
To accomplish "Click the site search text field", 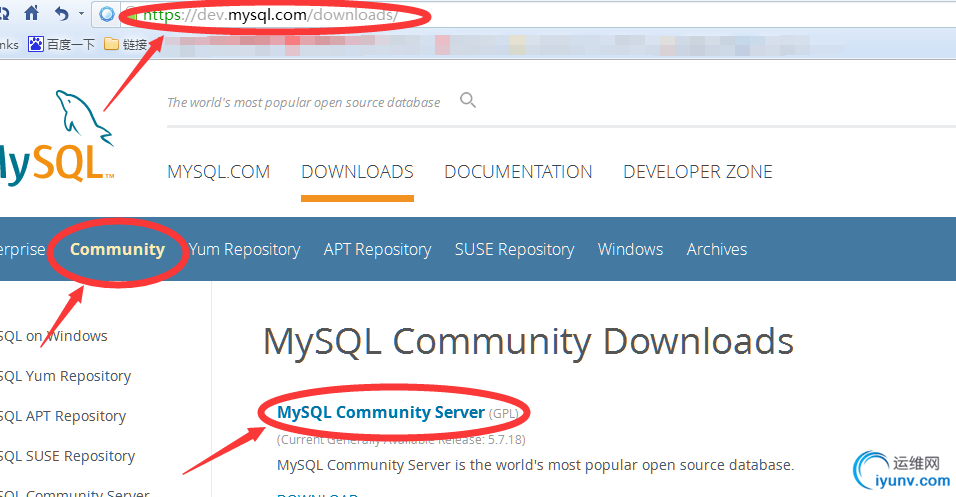I will click(304, 102).
